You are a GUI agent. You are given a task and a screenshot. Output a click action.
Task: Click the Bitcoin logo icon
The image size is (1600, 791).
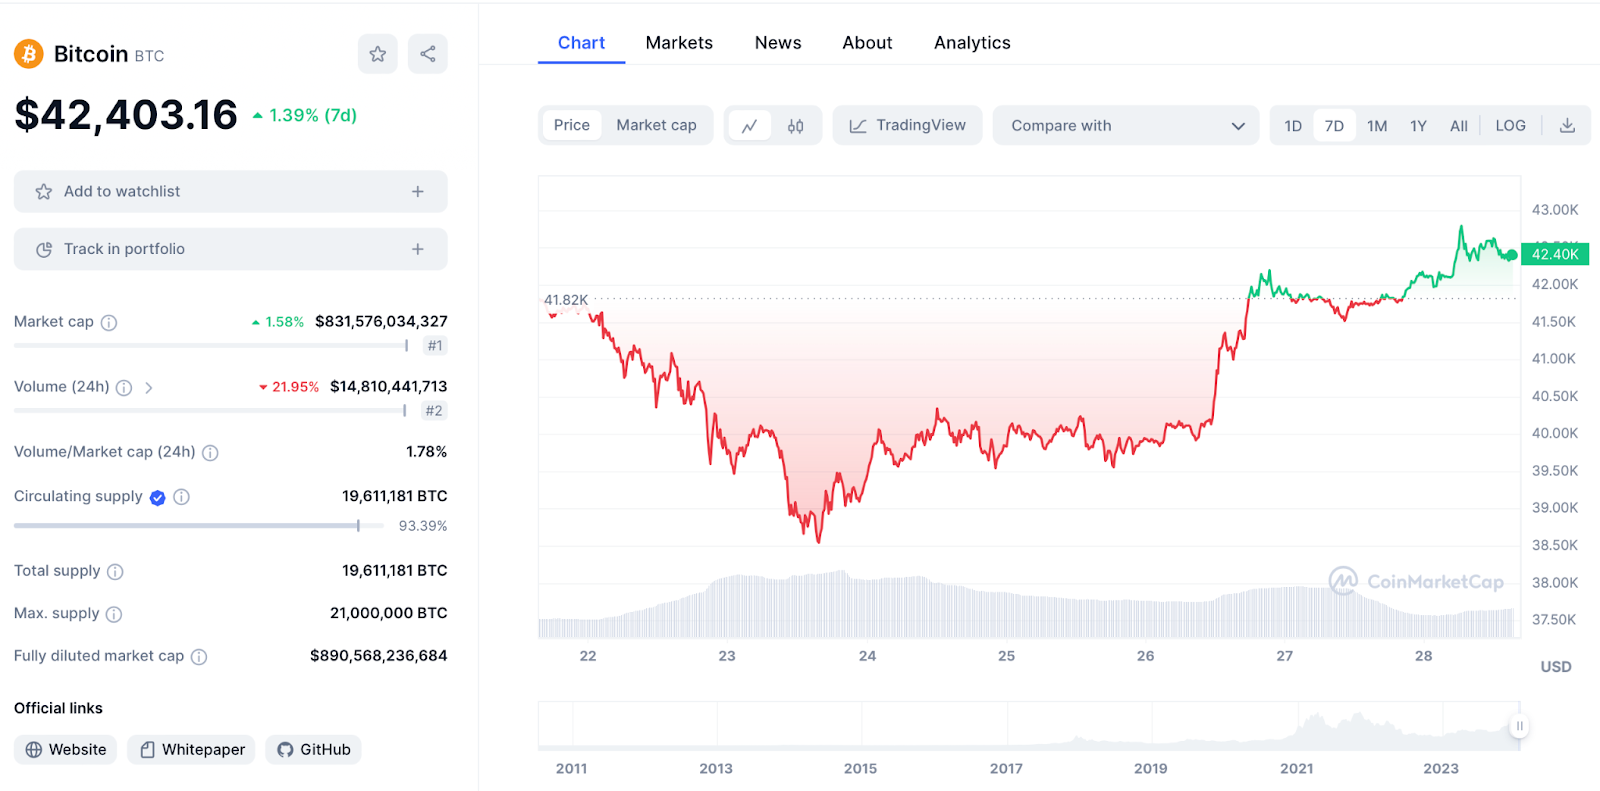(29, 54)
